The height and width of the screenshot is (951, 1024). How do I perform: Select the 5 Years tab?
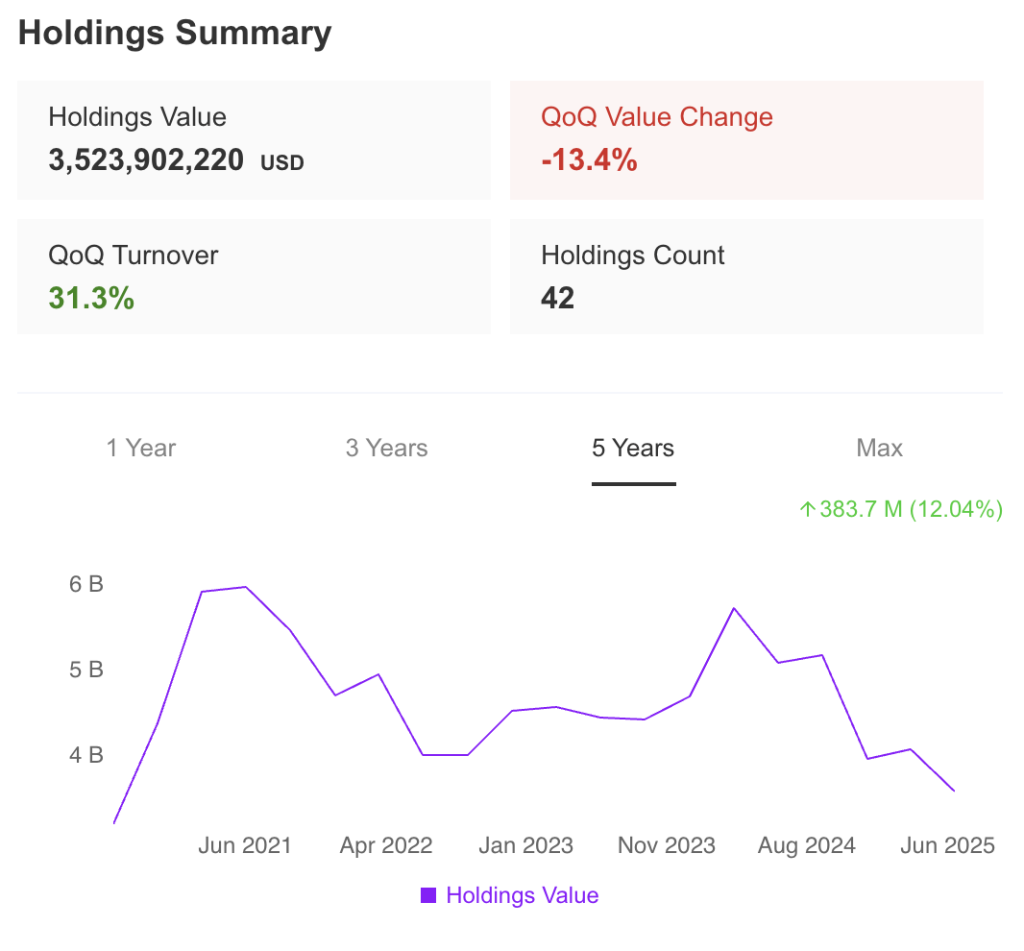pyautogui.click(x=633, y=448)
